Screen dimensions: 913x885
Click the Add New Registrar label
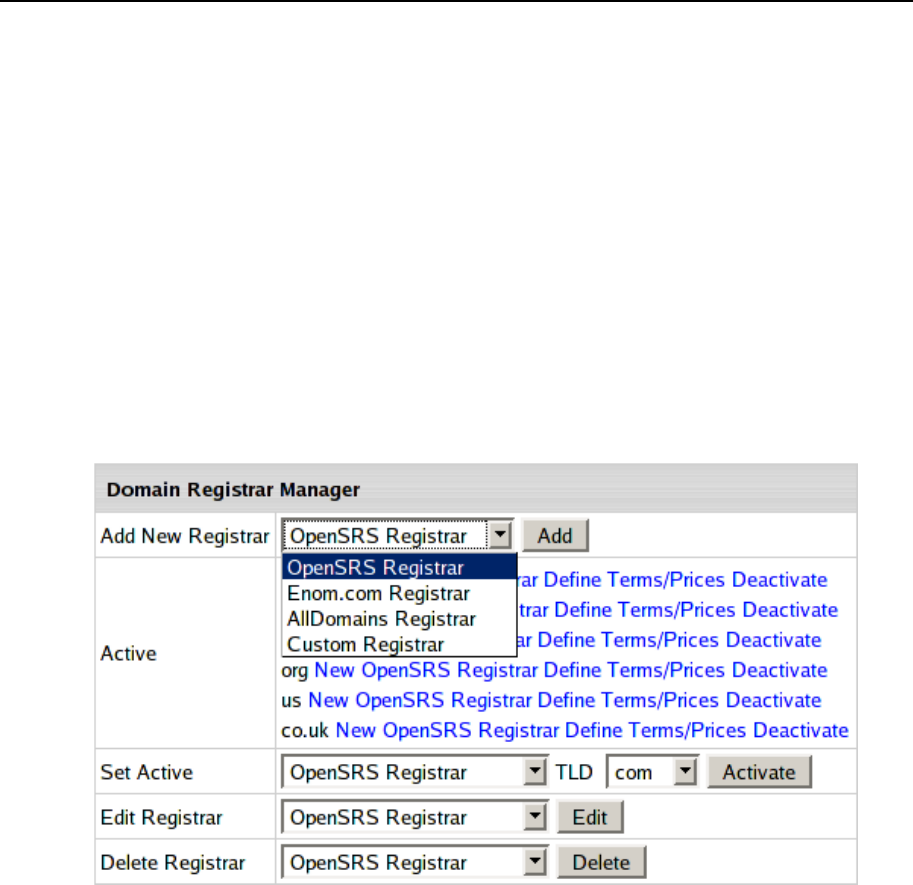(185, 536)
